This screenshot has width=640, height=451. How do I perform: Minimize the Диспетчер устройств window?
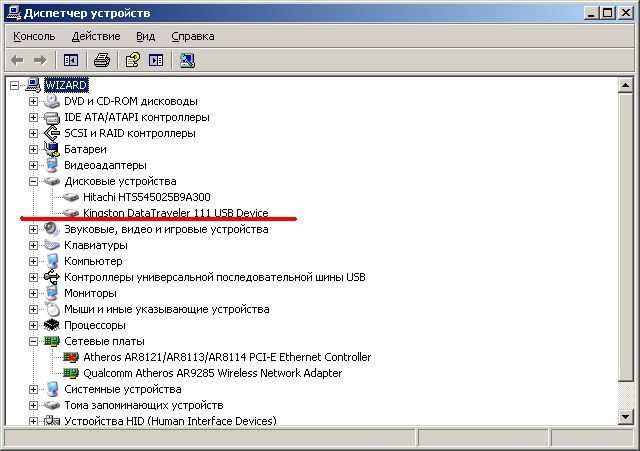[591, 13]
